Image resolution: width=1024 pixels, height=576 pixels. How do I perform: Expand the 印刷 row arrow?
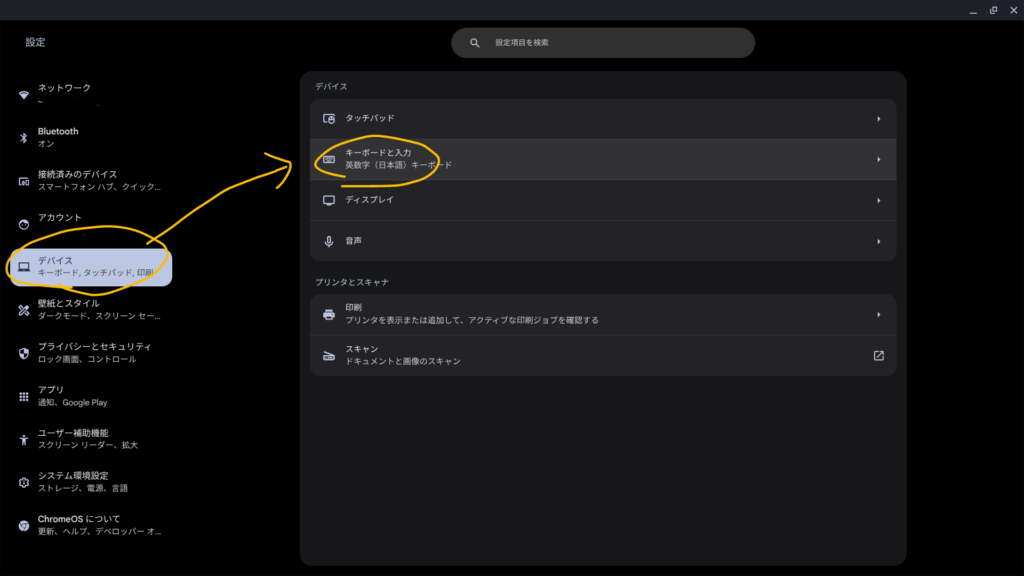878,314
